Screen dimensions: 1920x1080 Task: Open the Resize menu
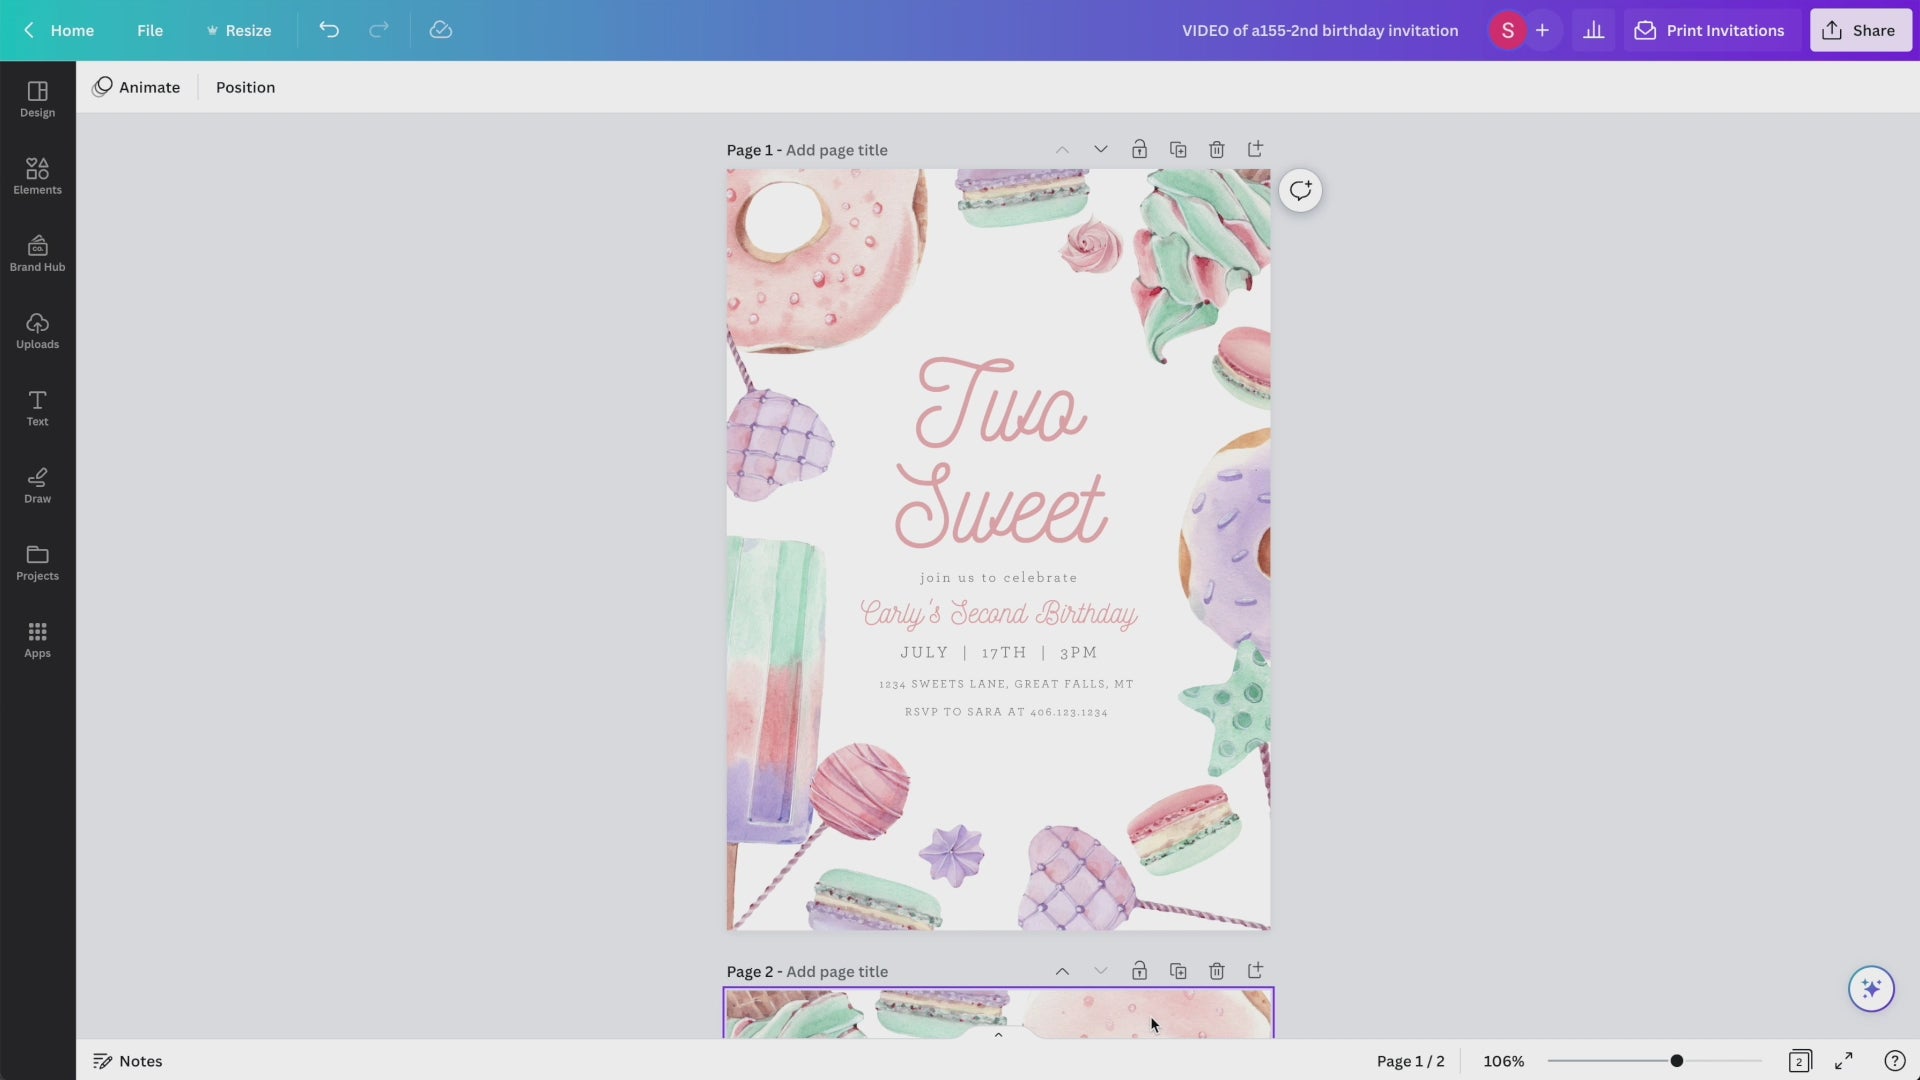[239, 30]
